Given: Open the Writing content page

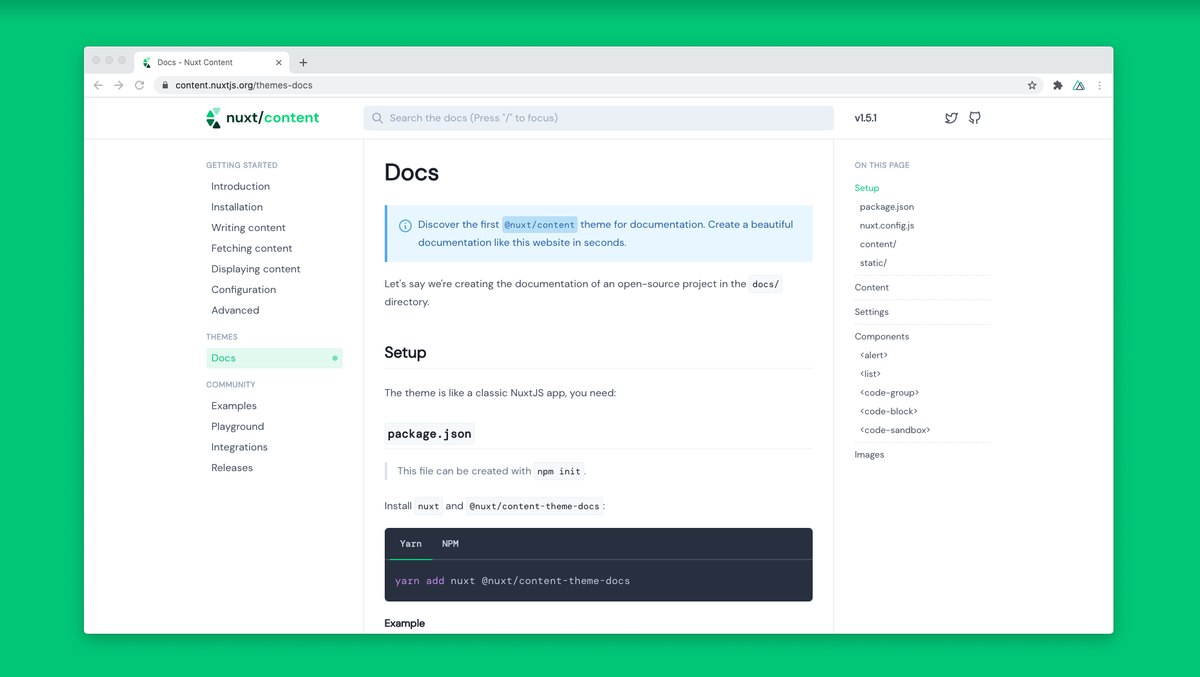Looking at the screenshot, I should point(248,228).
